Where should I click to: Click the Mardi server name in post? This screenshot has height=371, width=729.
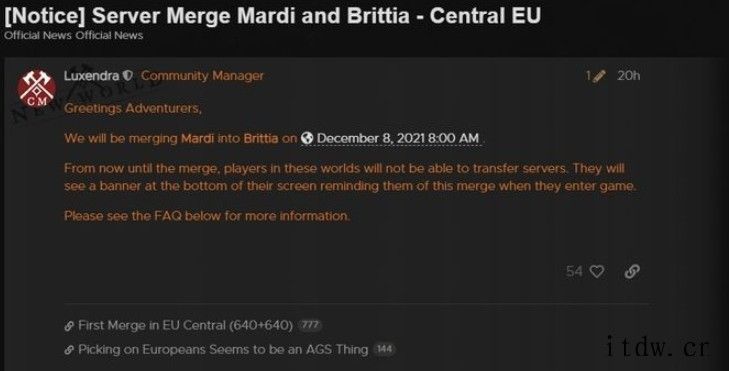[198, 138]
